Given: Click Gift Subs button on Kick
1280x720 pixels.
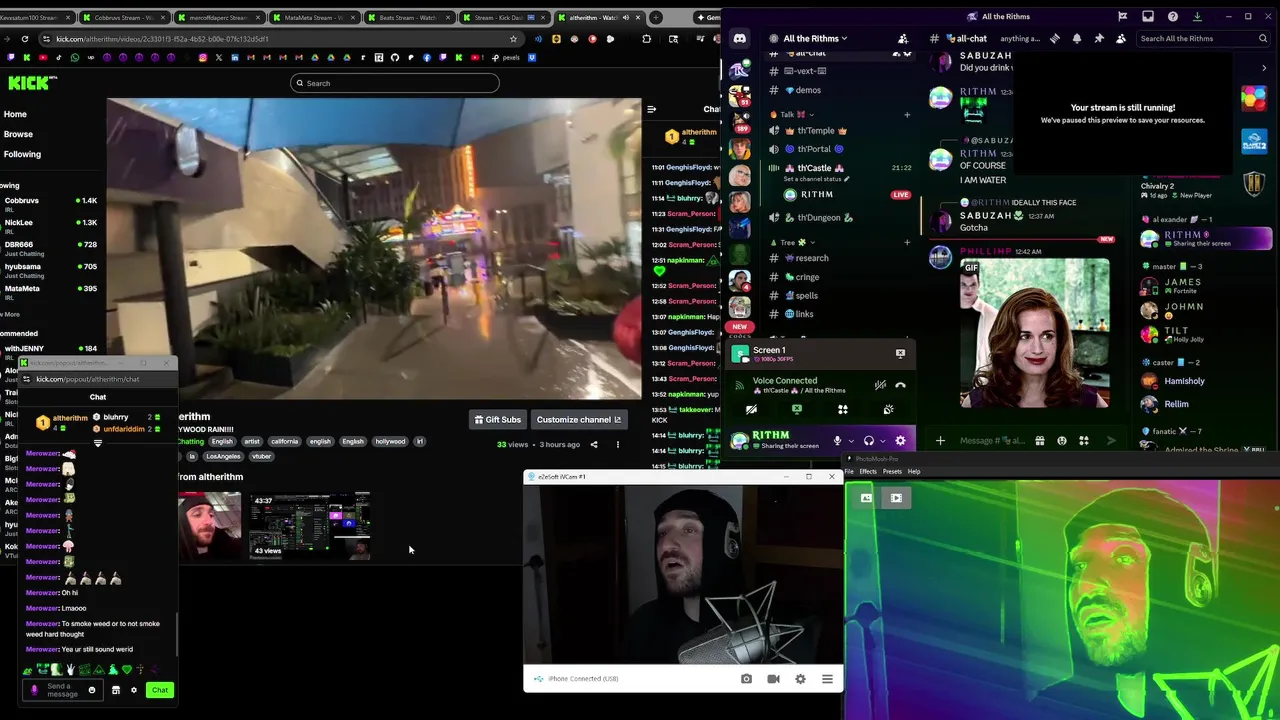Looking at the screenshot, I should pos(497,420).
